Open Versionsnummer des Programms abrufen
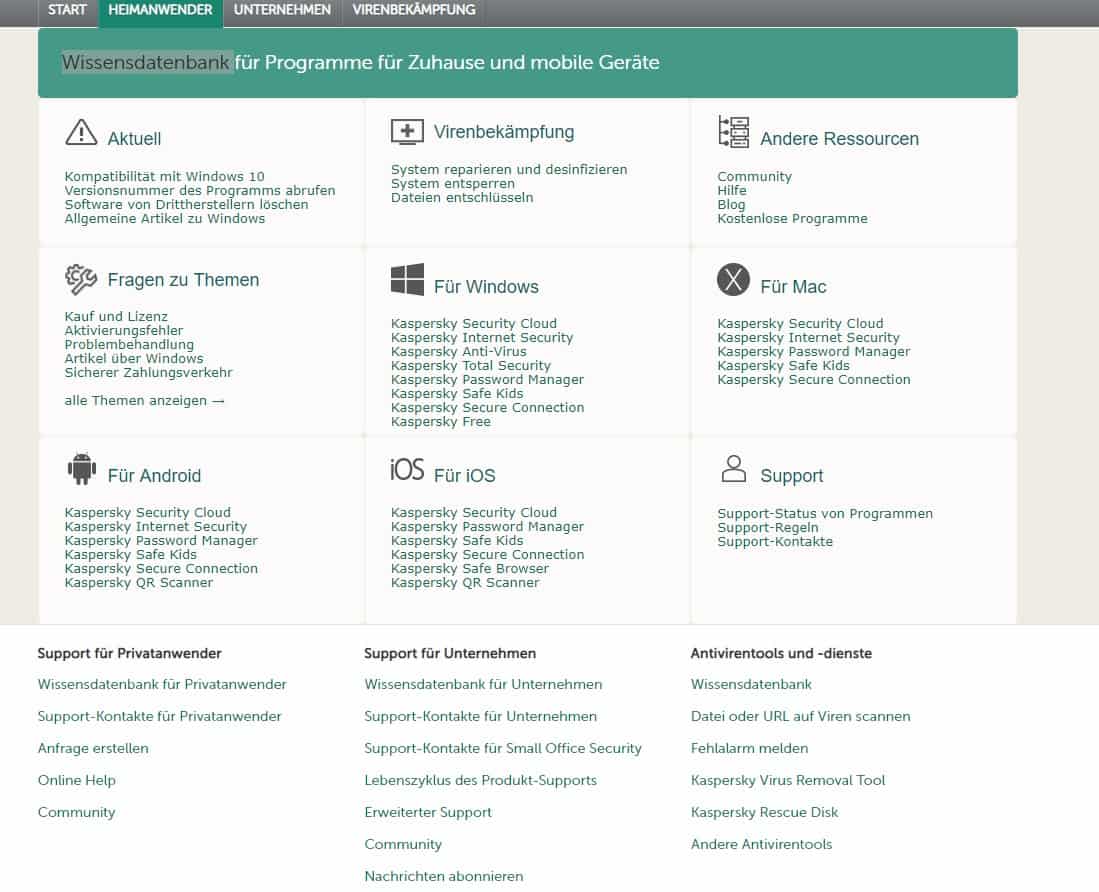Viewport: 1099px width, 892px height. click(x=200, y=190)
